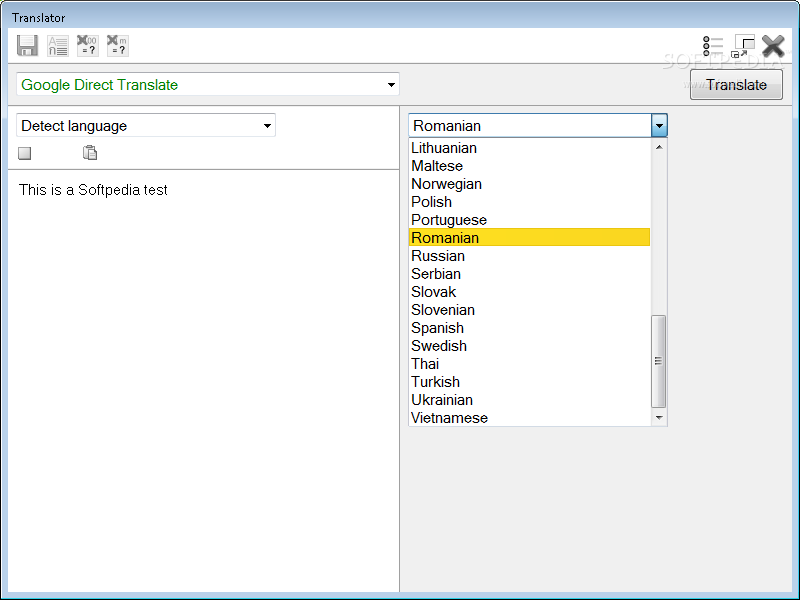The image size is (800, 600).
Task: Click the Translate button
Action: coord(736,85)
